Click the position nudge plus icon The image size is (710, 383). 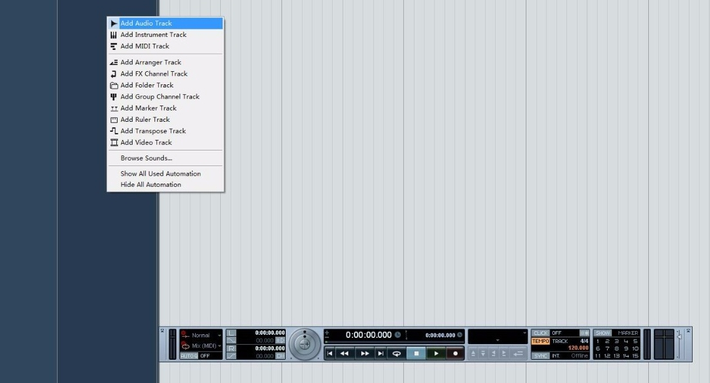click(327, 332)
